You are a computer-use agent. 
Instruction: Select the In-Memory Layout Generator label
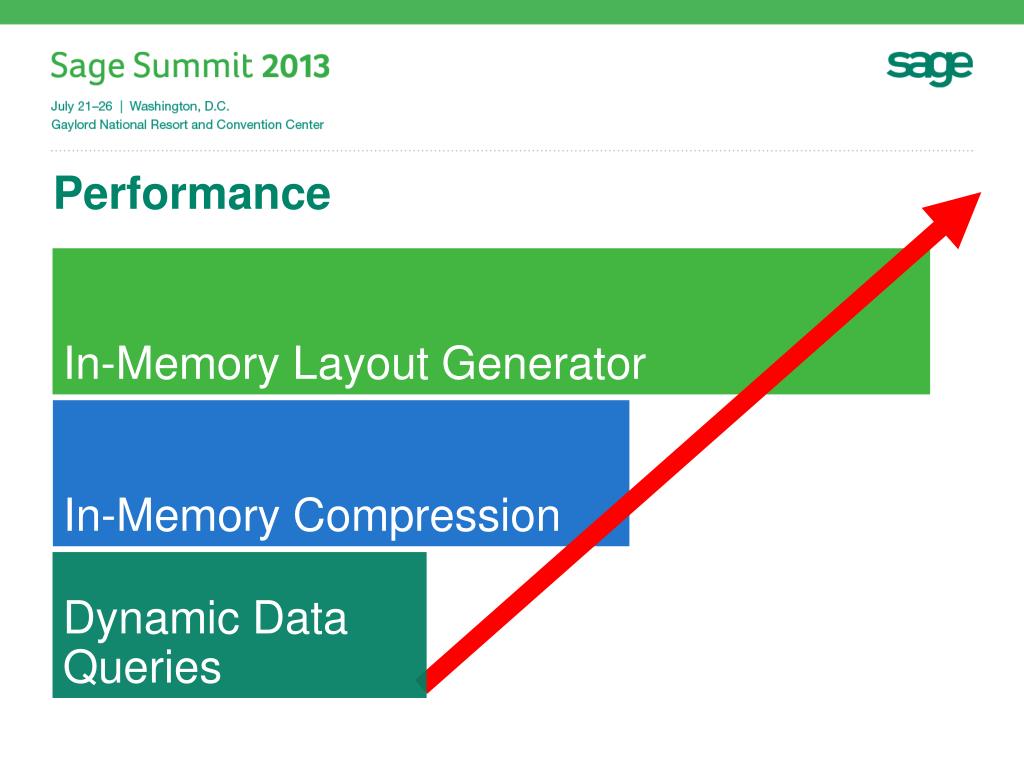[x=355, y=363]
